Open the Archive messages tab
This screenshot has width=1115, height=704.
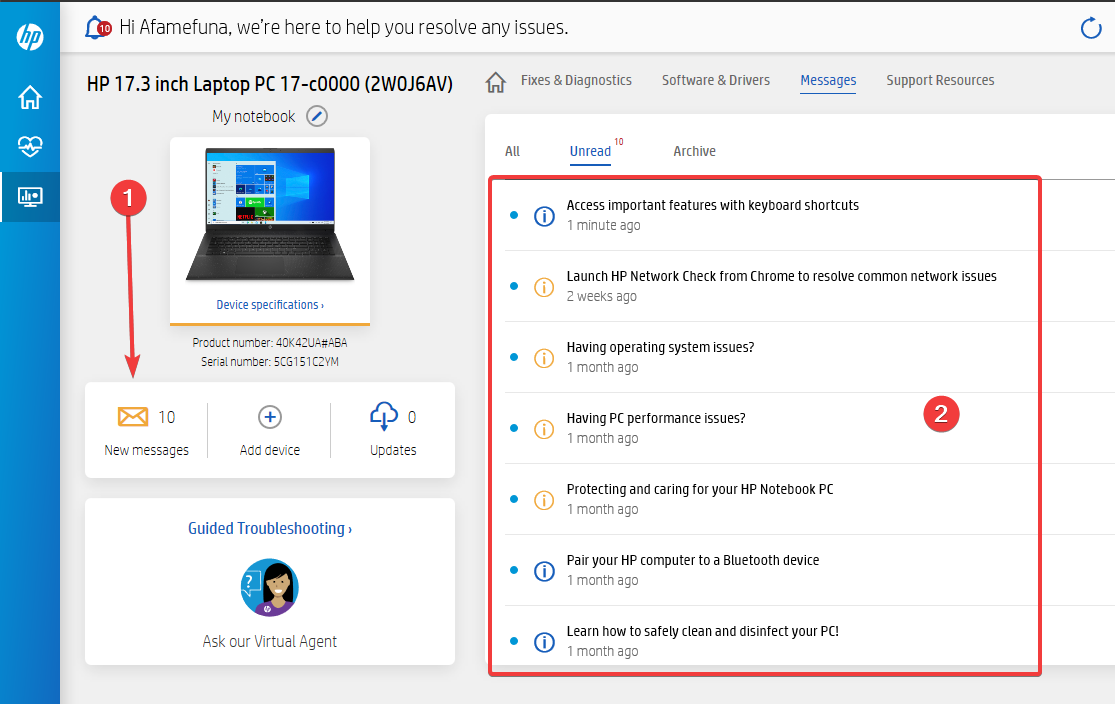point(694,151)
